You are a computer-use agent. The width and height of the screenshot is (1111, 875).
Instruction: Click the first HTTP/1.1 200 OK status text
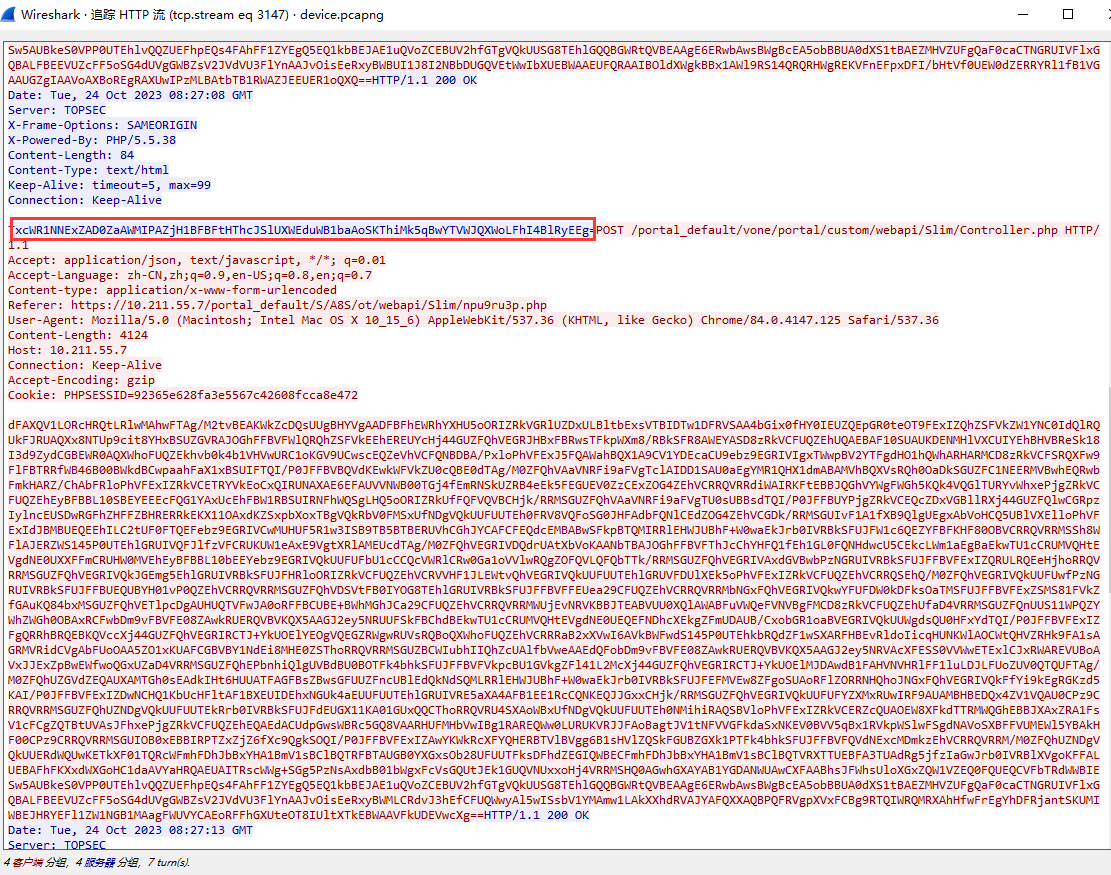(424, 80)
